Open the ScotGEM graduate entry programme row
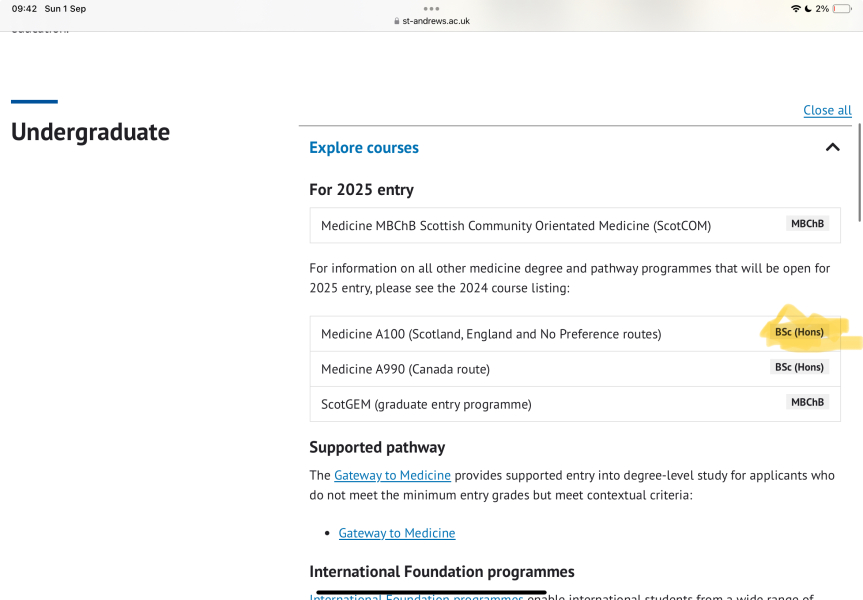 424,402
